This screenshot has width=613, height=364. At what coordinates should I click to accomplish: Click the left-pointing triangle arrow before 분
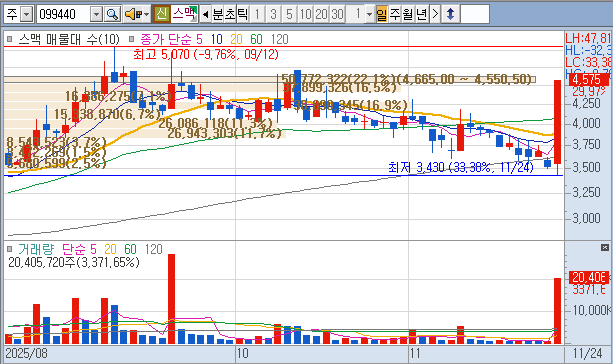[x=205, y=14]
